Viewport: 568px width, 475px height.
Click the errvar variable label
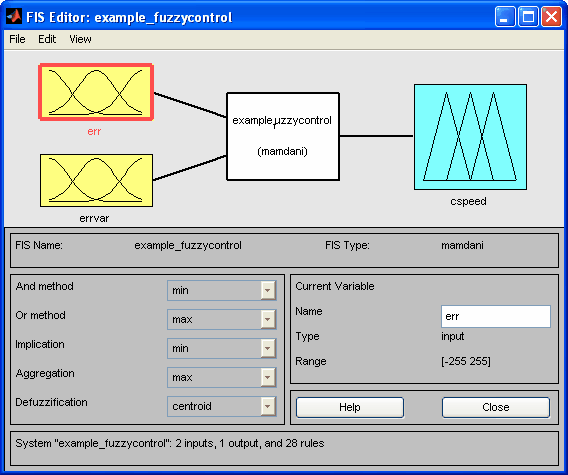[x=94, y=218]
